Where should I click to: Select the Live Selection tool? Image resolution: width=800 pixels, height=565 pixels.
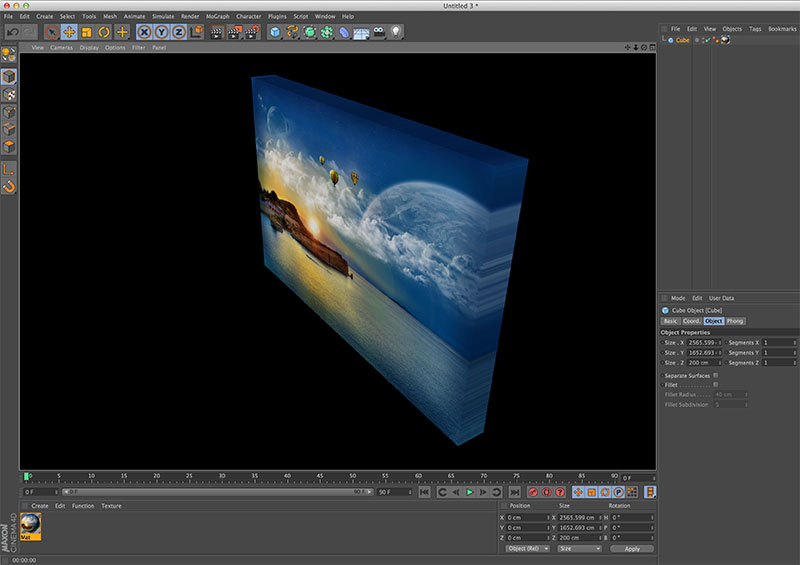tap(52, 32)
